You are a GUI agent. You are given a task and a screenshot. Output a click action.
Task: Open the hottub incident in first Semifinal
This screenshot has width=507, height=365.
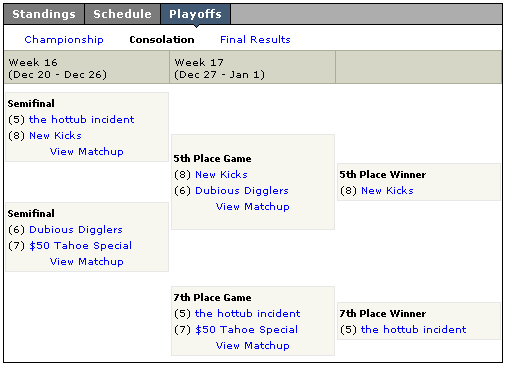click(x=82, y=119)
